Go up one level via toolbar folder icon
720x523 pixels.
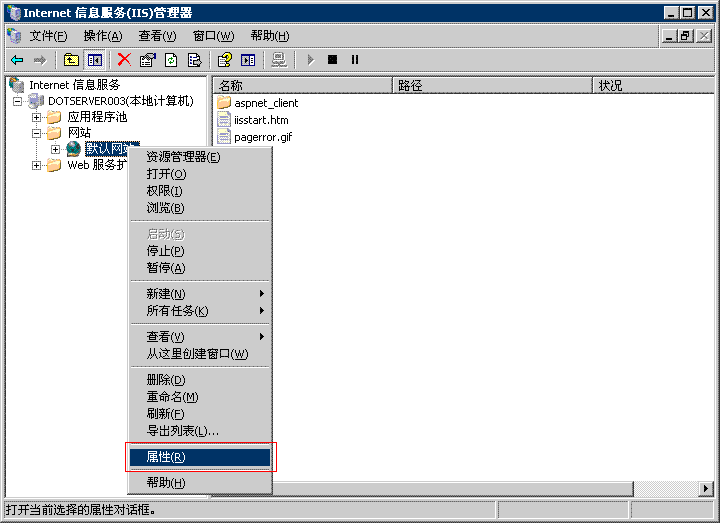pos(71,60)
